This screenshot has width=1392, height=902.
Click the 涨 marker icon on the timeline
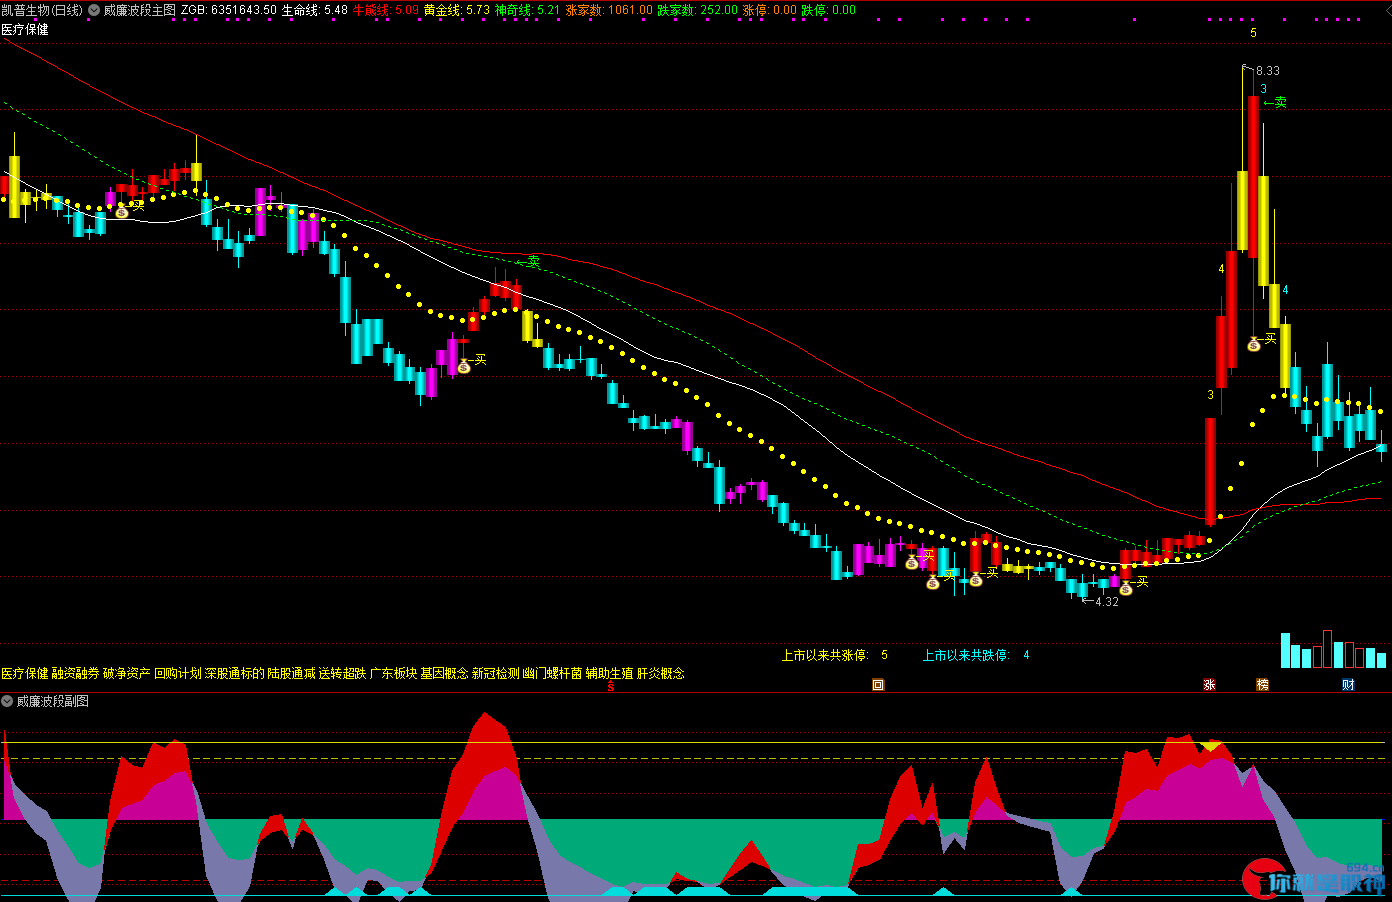[x=1209, y=685]
